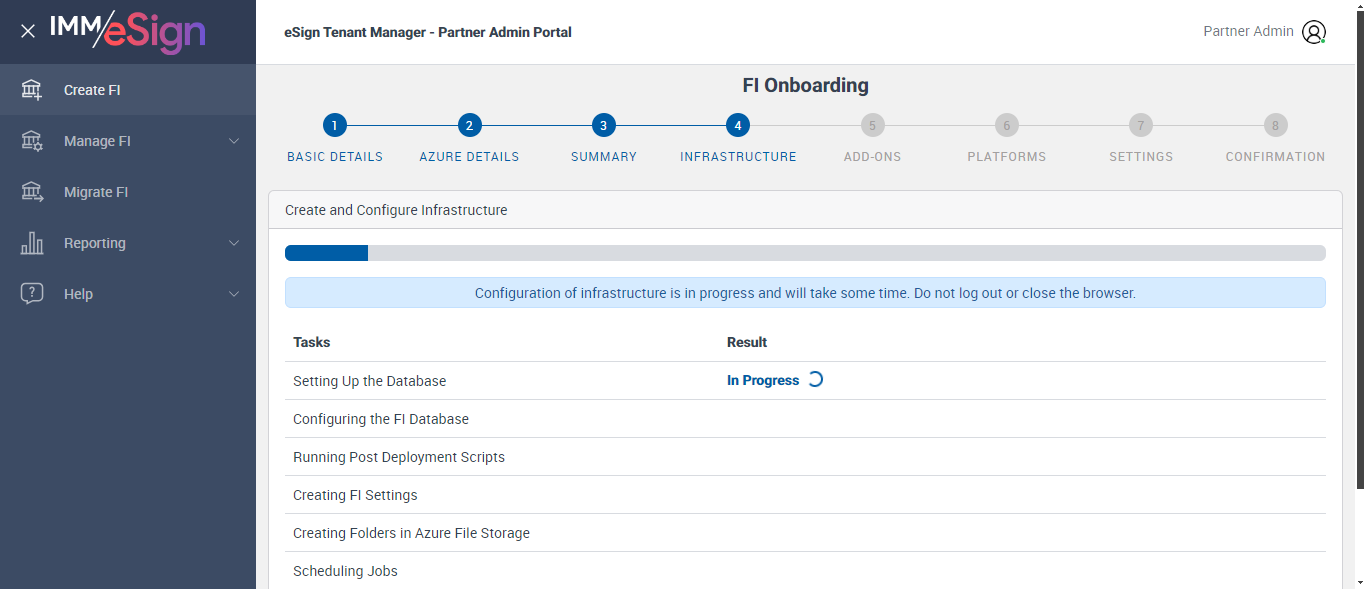Image resolution: width=1366 pixels, height=589 pixels.
Task: Expand the Reporting submenu chevron
Action: click(234, 243)
